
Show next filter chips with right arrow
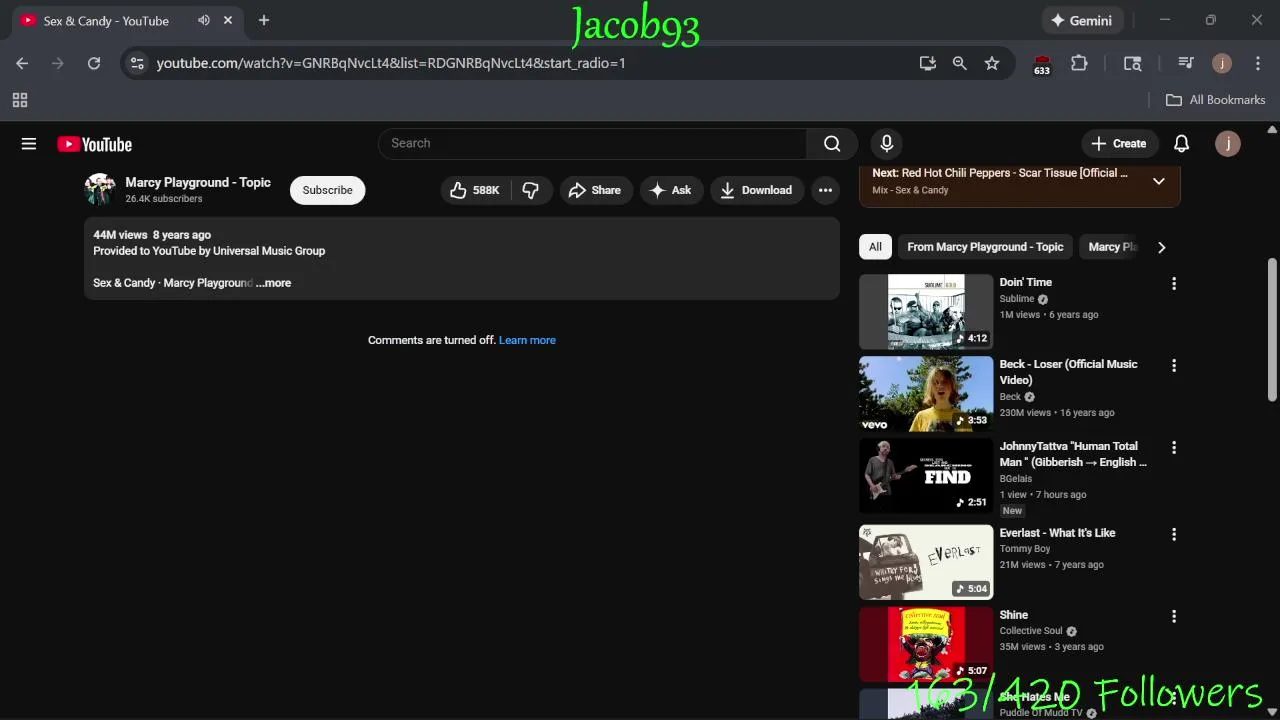click(x=1161, y=247)
